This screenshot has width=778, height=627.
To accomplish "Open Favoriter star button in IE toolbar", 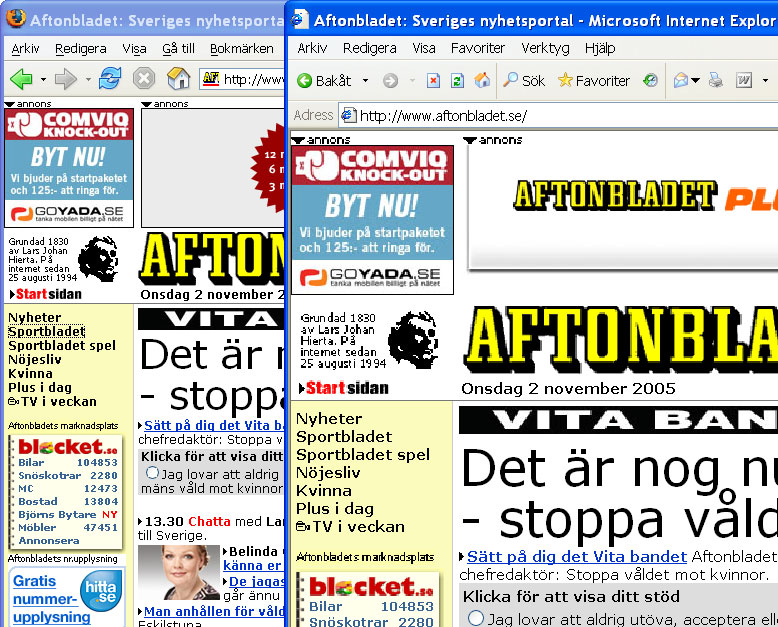I will click(x=593, y=80).
